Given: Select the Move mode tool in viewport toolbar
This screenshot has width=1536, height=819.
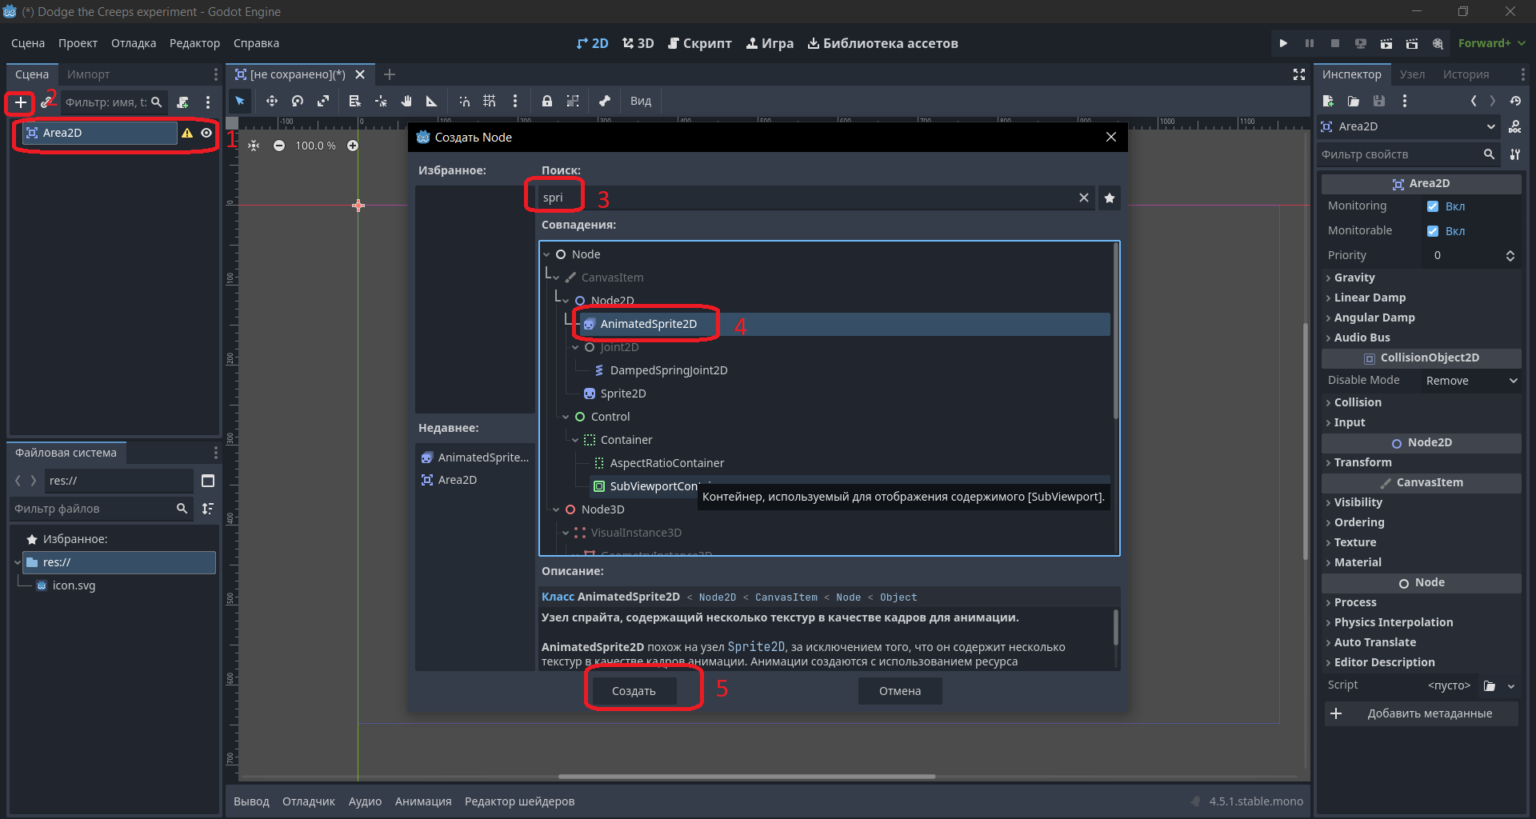Looking at the screenshot, I should (x=271, y=101).
